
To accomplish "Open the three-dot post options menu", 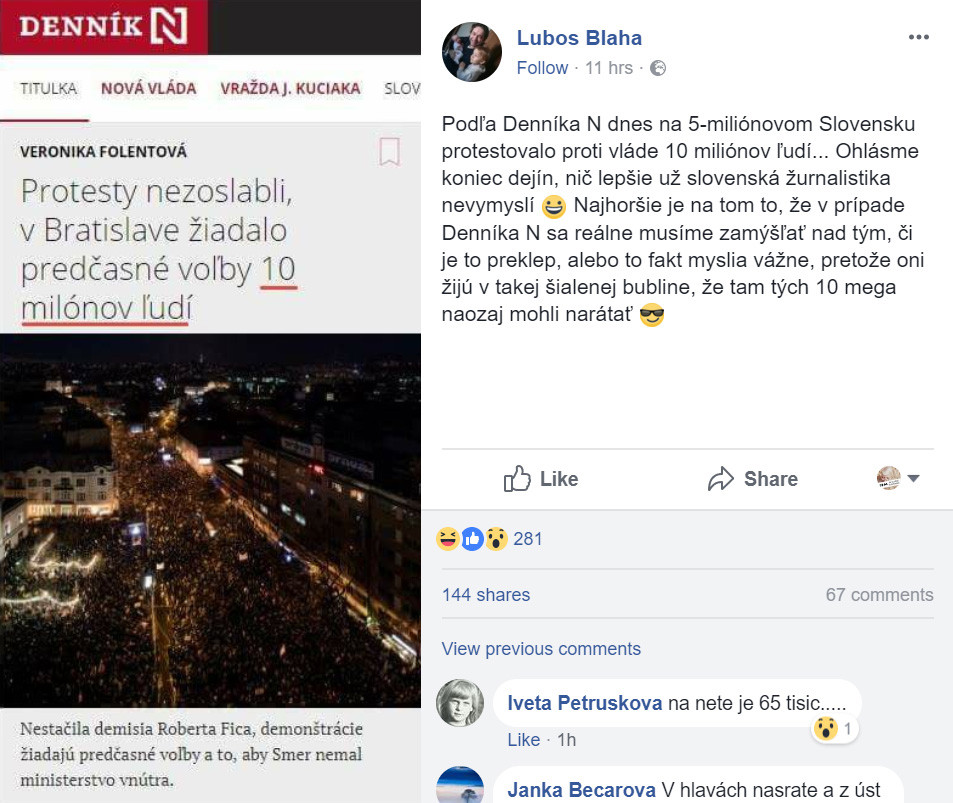I will (x=918, y=37).
